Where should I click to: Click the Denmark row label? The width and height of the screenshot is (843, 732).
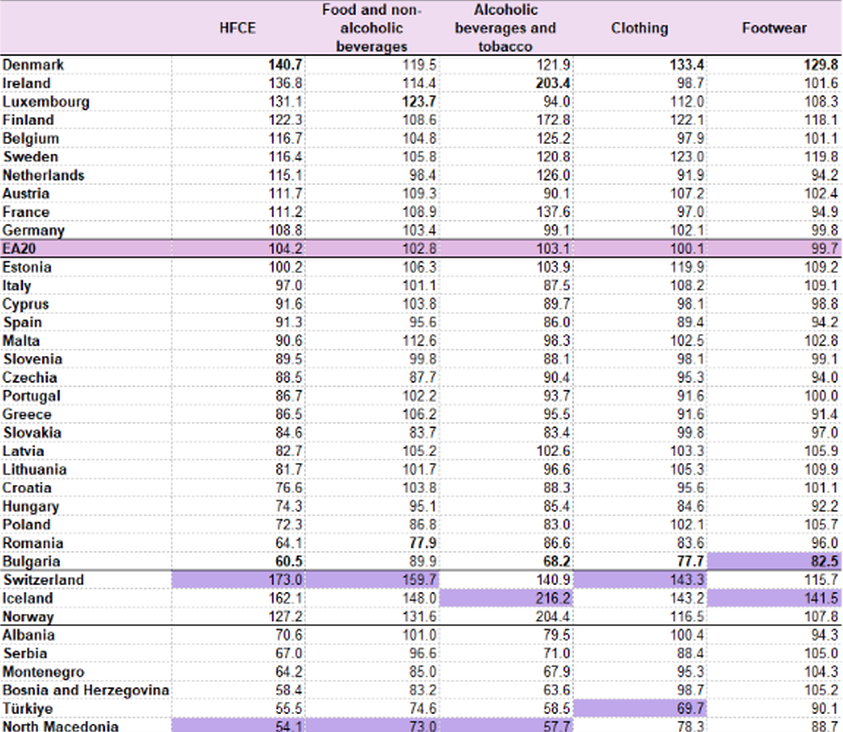33,65
